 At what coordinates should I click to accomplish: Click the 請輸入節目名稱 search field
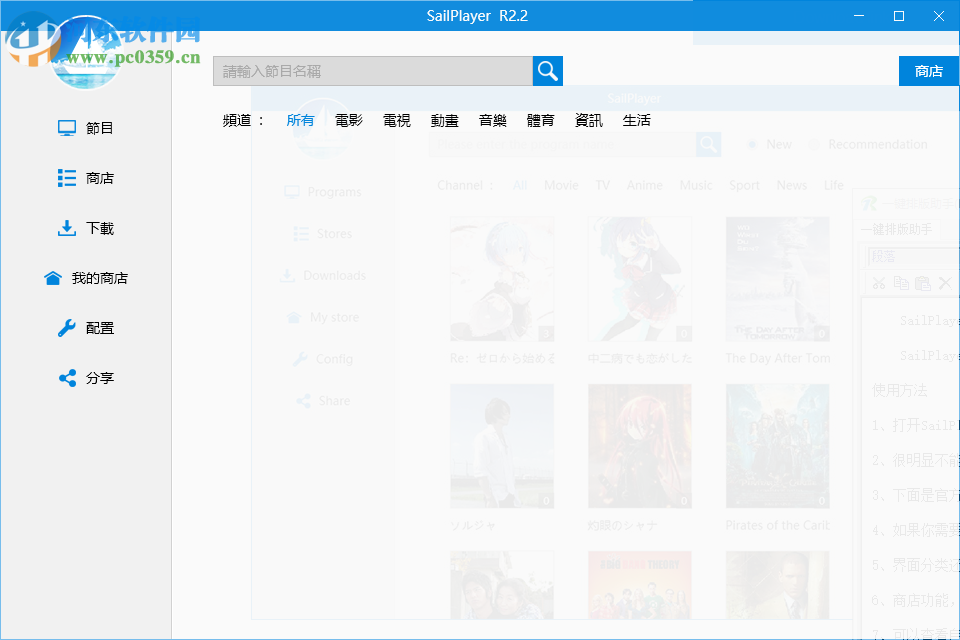(x=370, y=71)
